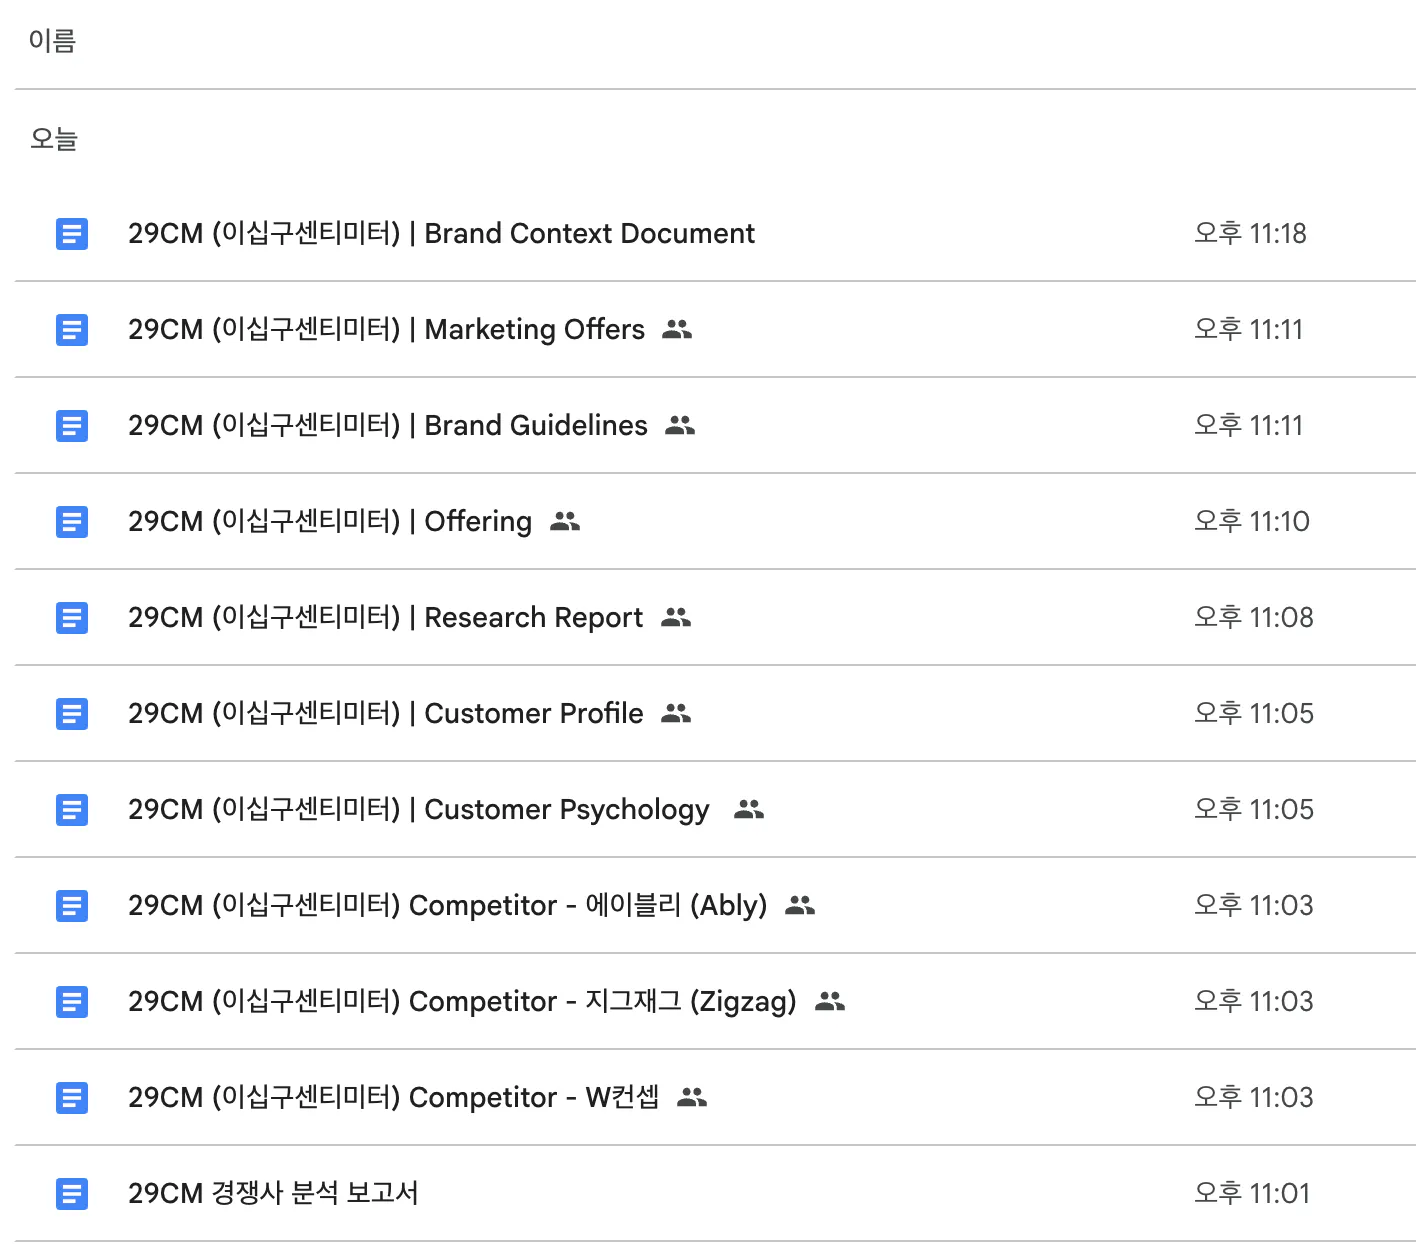Click the 오후 11:01 modified time

pos(1251,1194)
